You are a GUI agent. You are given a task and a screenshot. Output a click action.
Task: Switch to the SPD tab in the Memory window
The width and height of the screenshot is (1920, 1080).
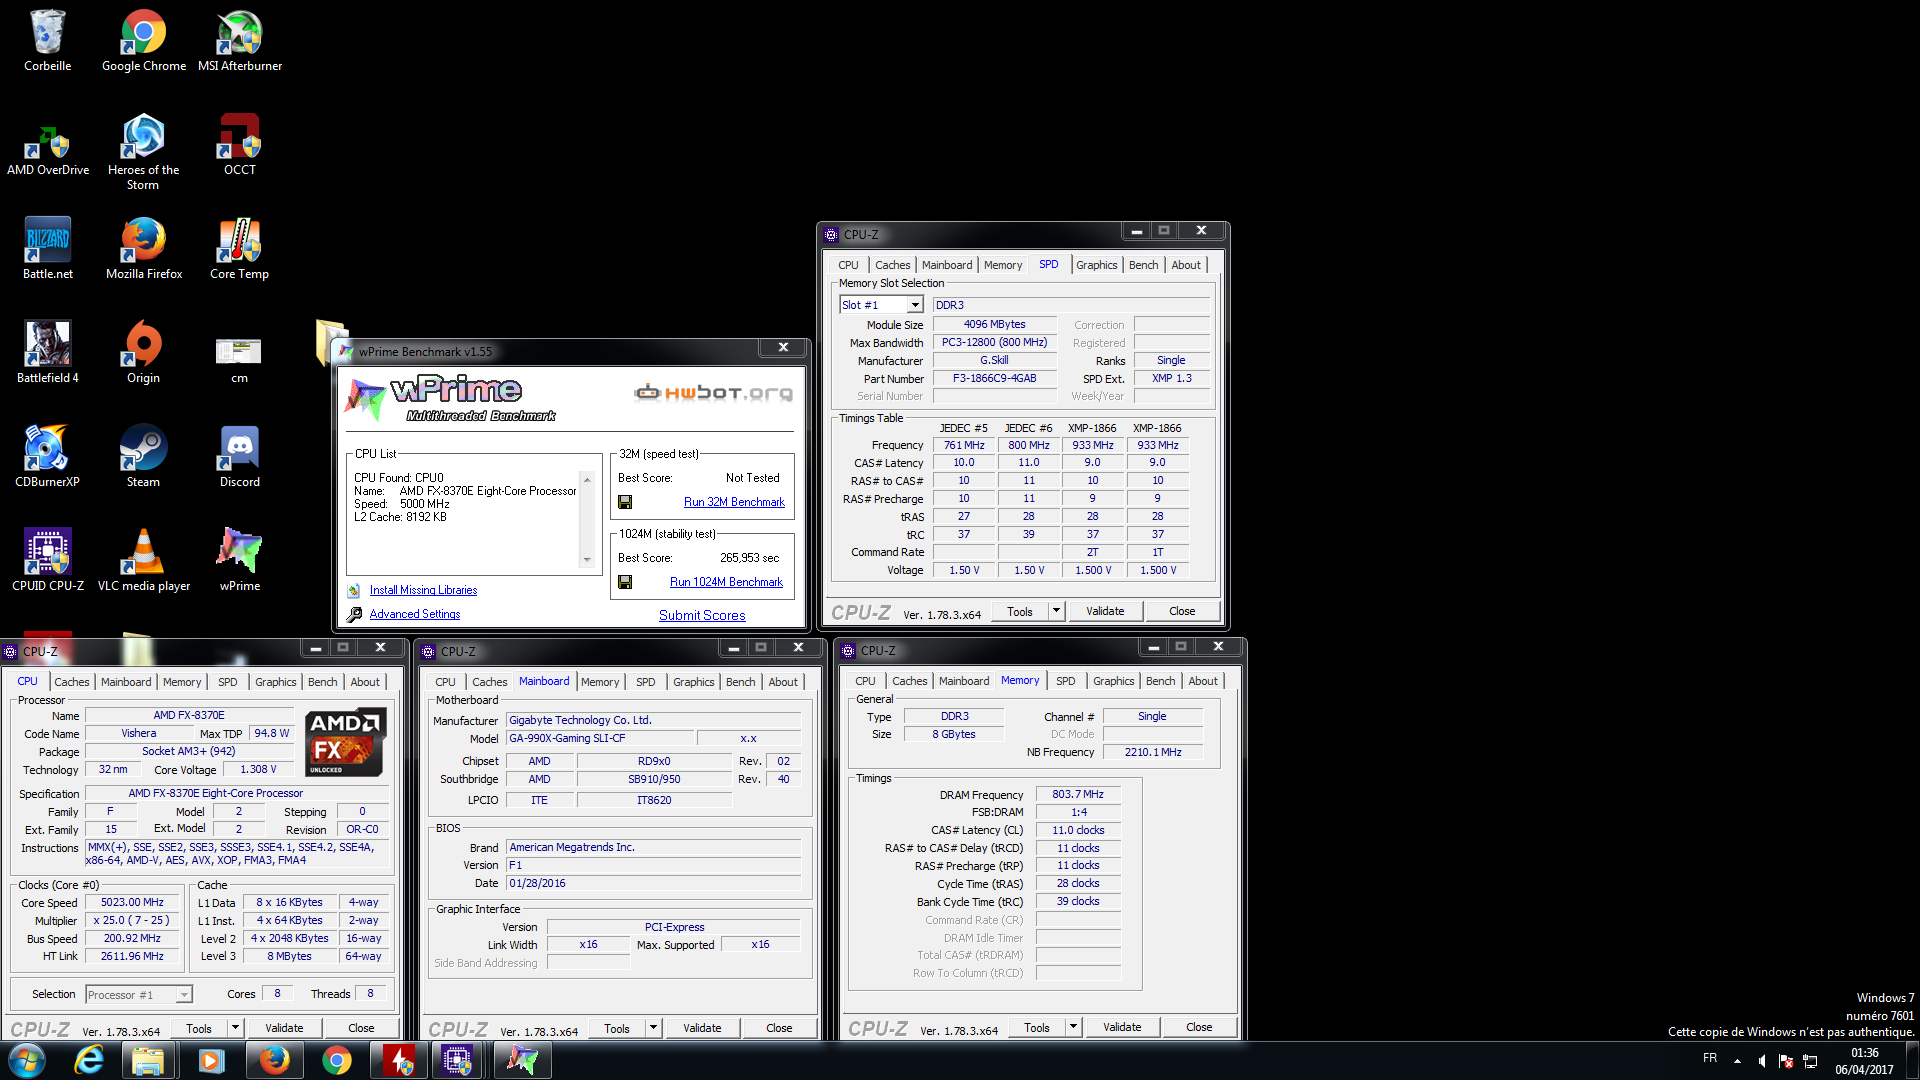tap(1065, 681)
